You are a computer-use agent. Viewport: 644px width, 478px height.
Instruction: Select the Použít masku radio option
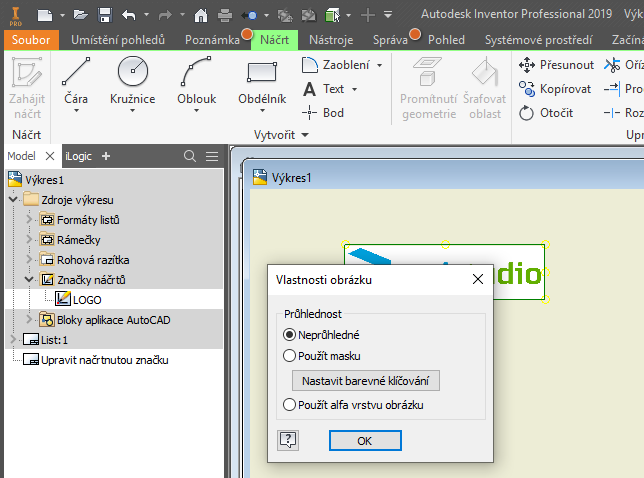tap(290, 355)
